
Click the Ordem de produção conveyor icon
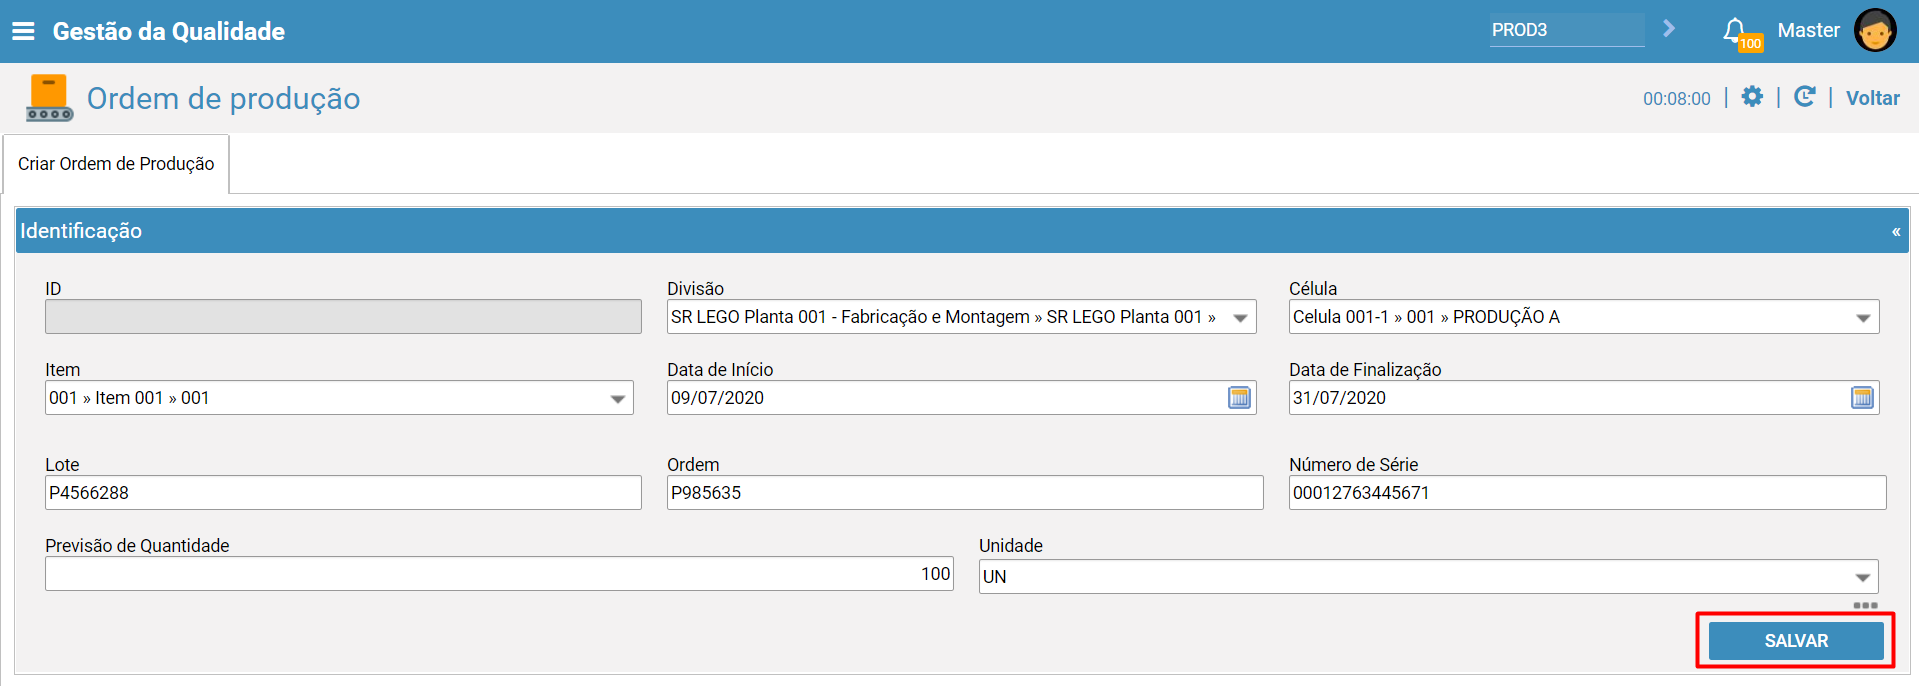point(49,98)
